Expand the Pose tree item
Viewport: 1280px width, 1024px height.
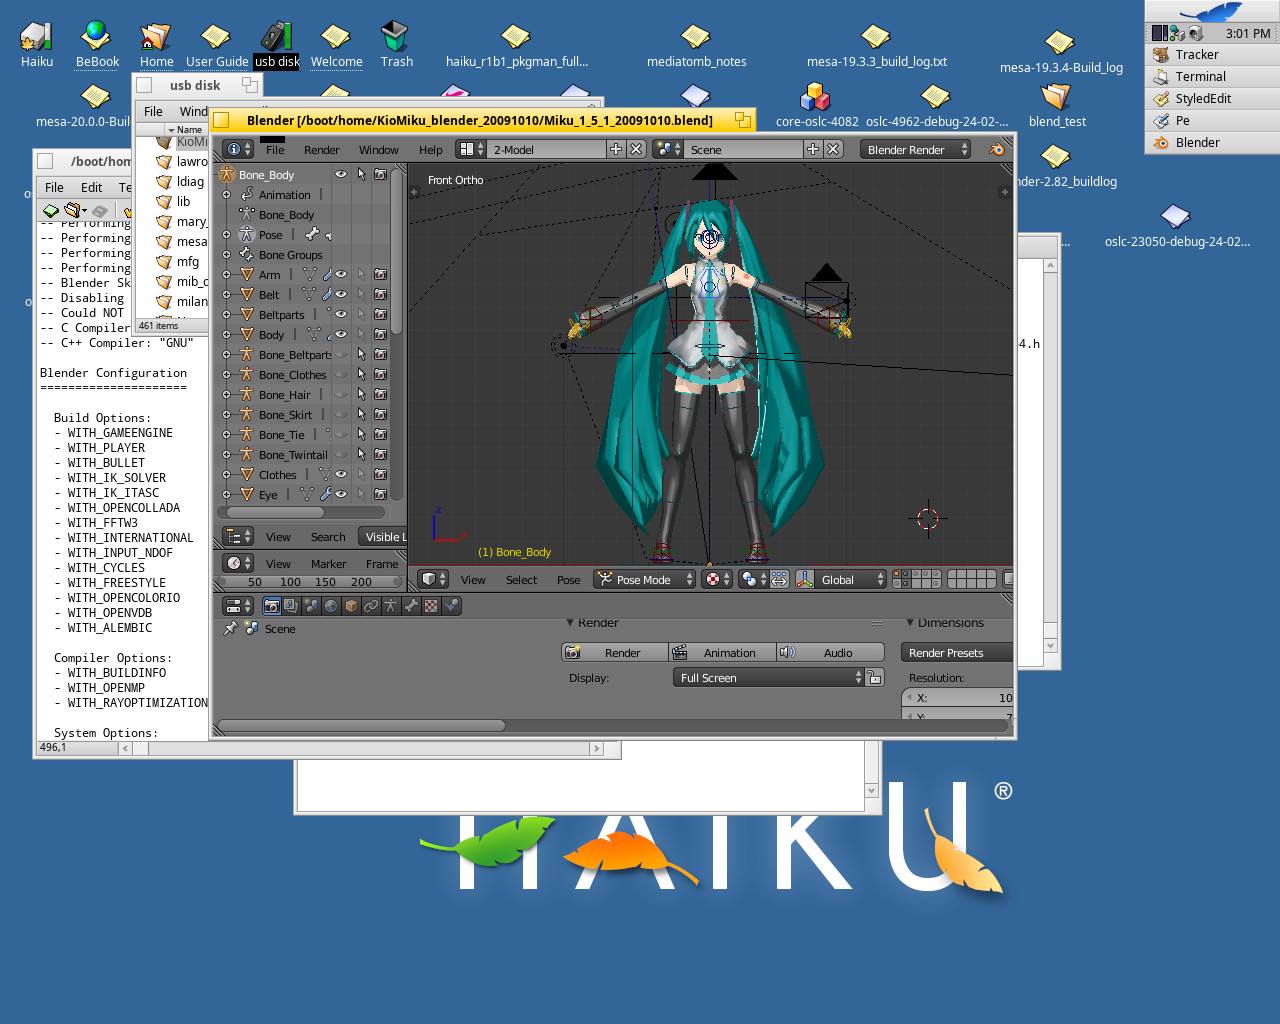(x=227, y=235)
